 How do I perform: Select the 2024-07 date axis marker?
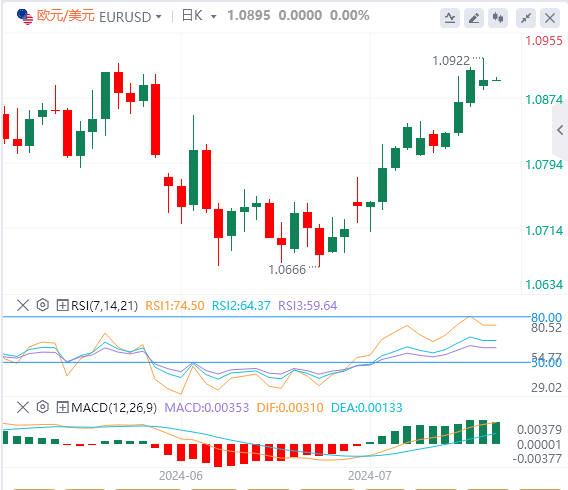click(x=369, y=476)
